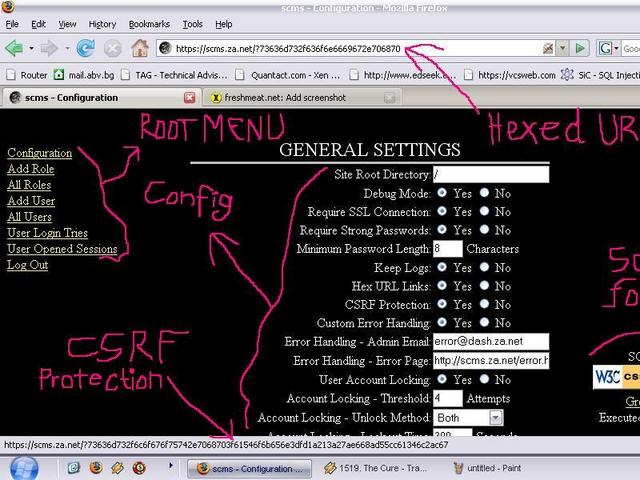The height and width of the screenshot is (480, 640).
Task: Click the browser Back arrow button
Action: coord(14,47)
